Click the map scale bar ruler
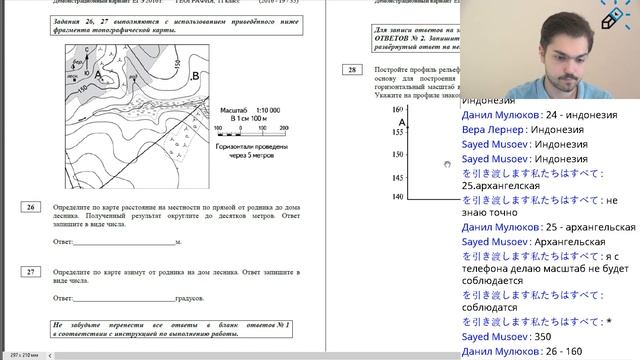 (x=251, y=131)
